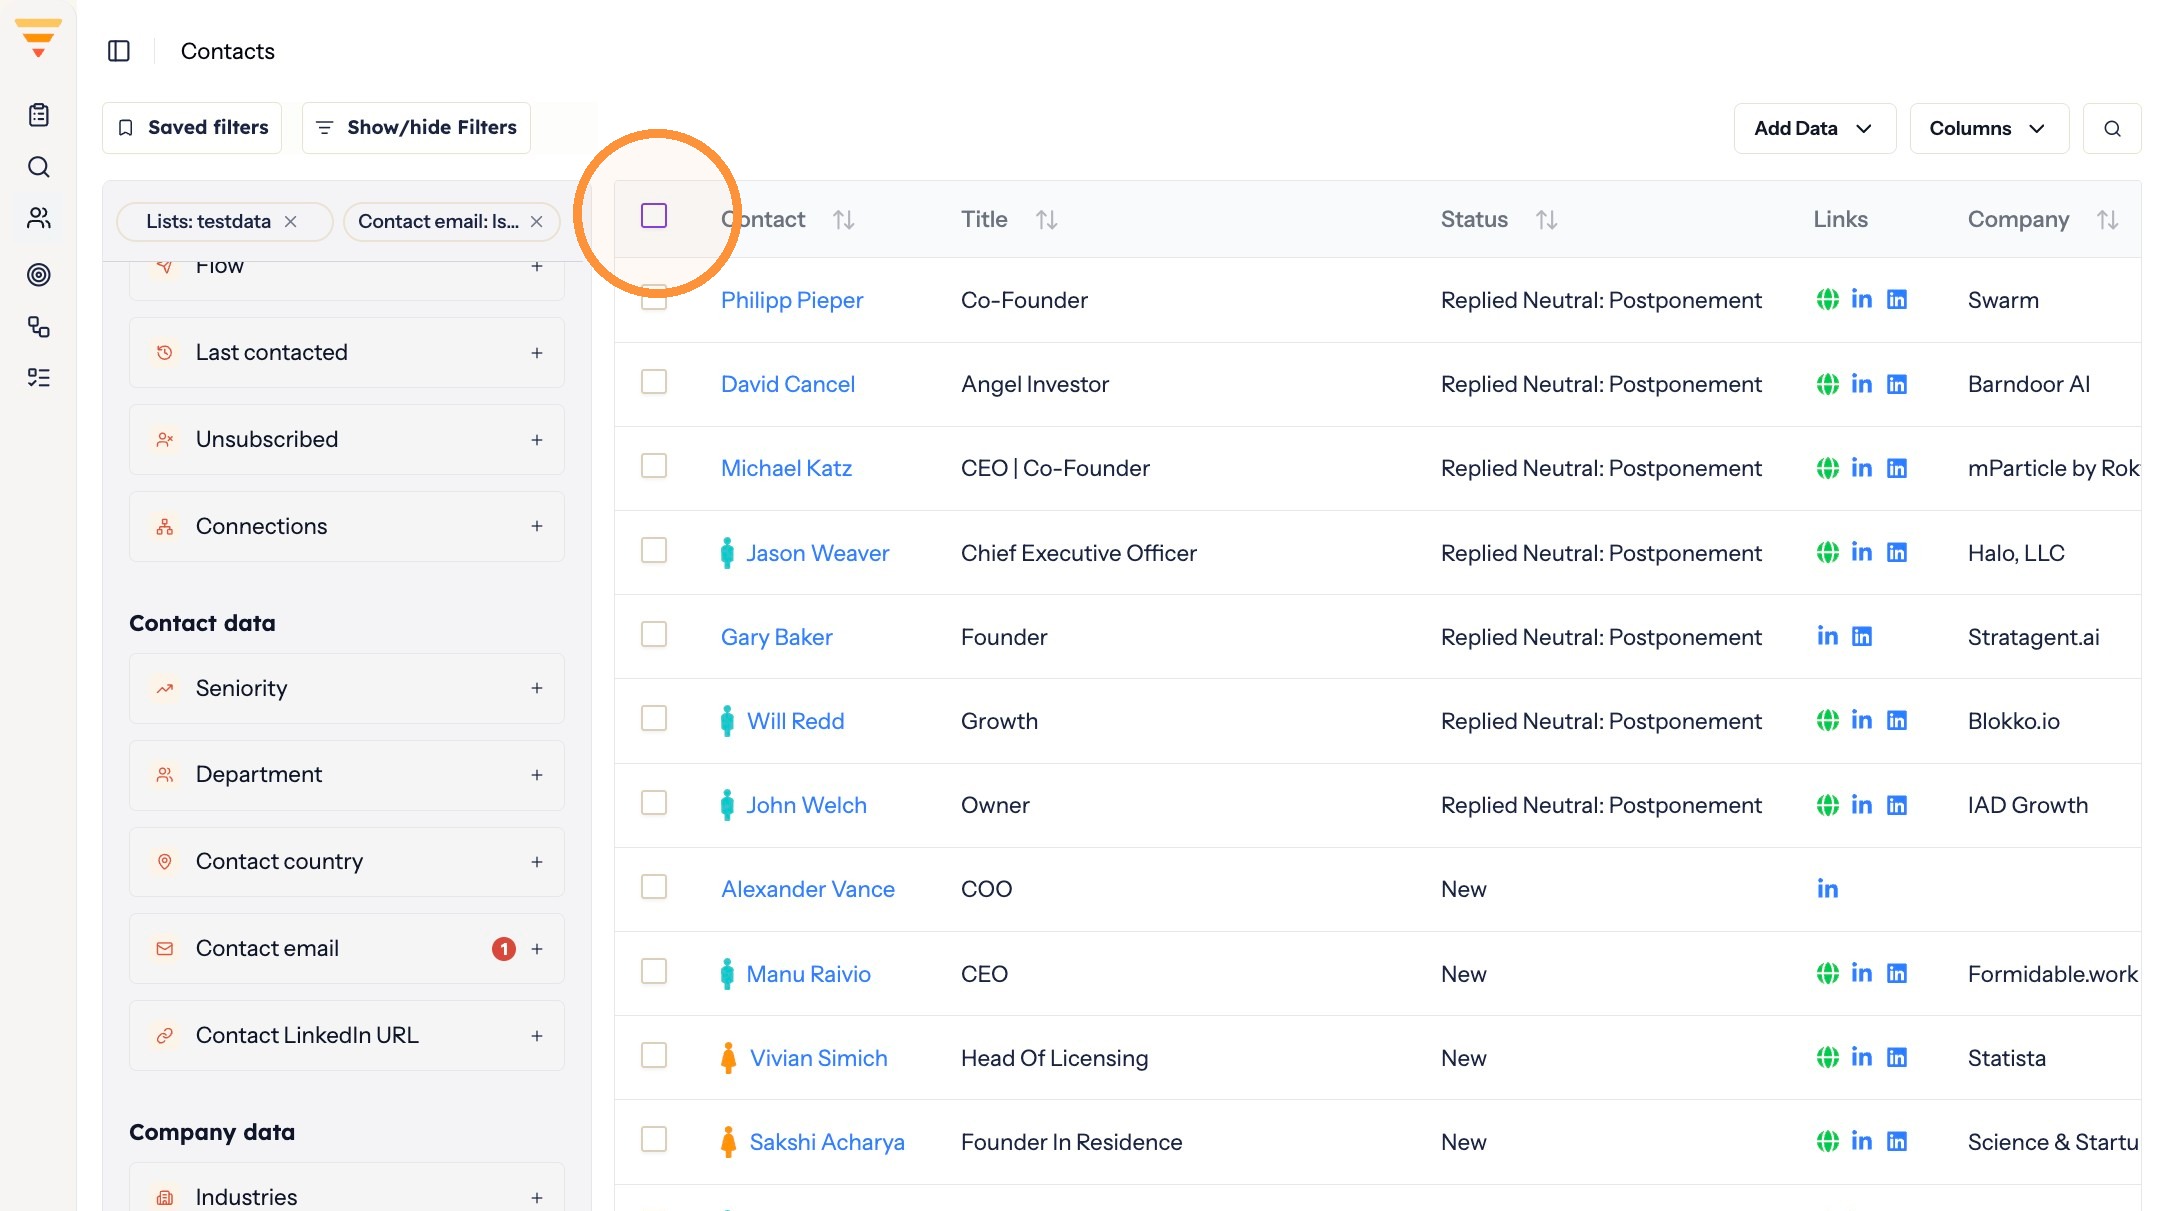Viewport: 2168px width, 1211px height.
Task: Open Sakshi Acharya contact link
Action: pos(827,1142)
